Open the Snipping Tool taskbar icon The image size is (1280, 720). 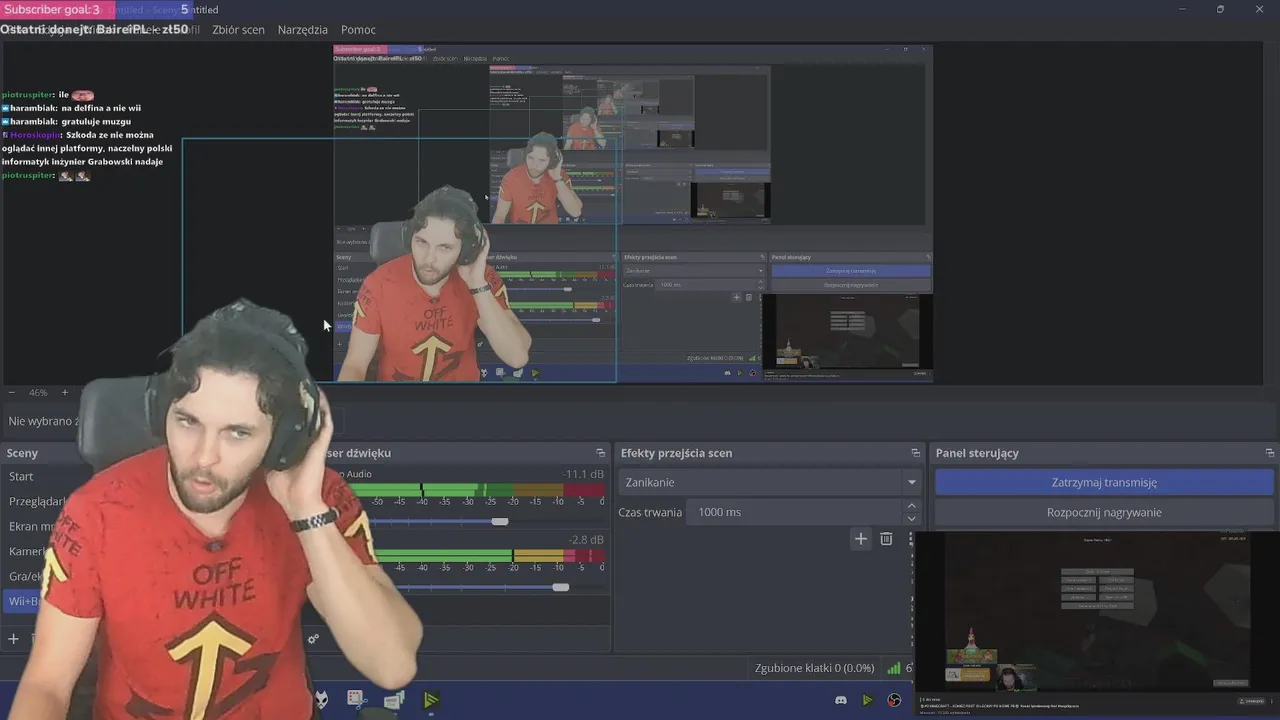pos(357,699)
